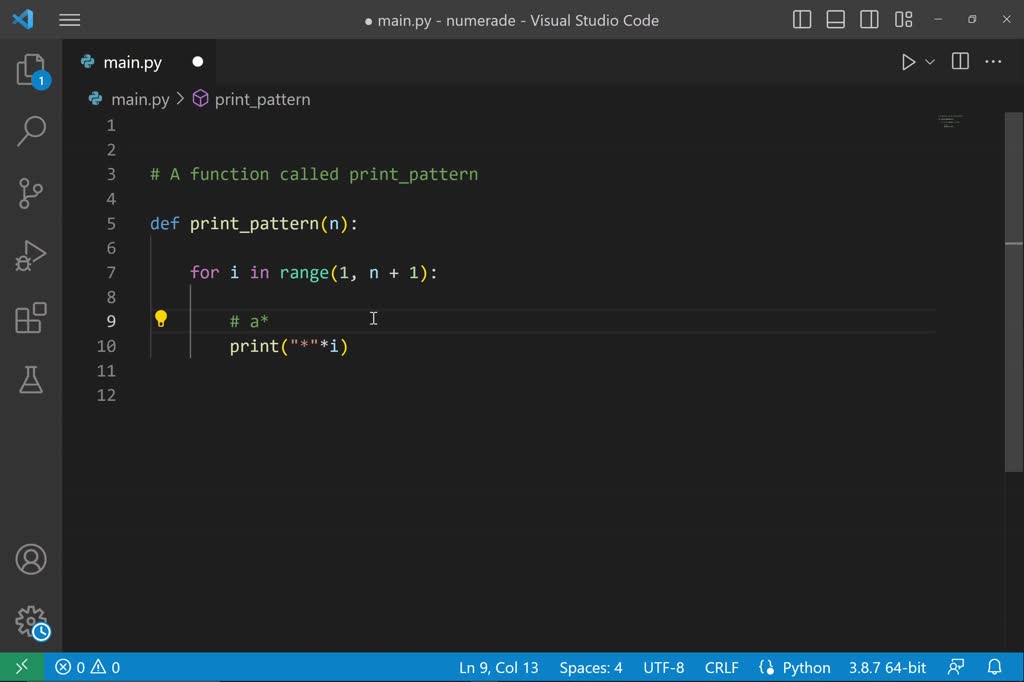This screenshot has width=1024, height=682.
Task: Open the Explorer view in activity bar
Action: click(31, 70)
